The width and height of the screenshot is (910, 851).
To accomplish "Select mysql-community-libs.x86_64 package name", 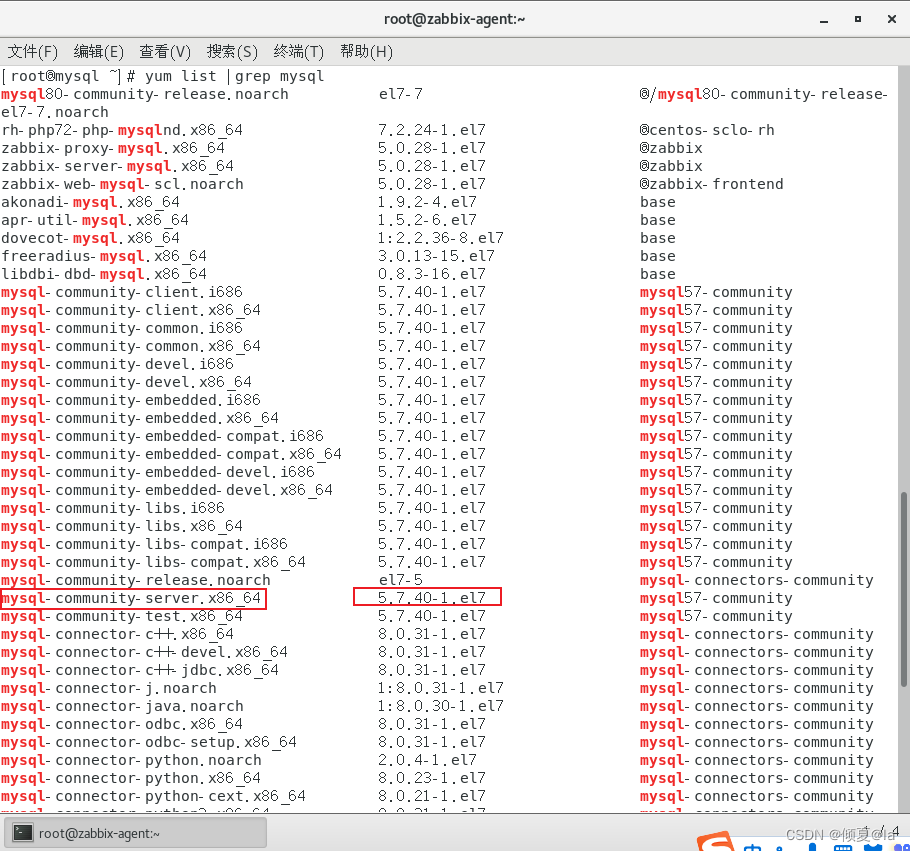I will pos(122,526).
